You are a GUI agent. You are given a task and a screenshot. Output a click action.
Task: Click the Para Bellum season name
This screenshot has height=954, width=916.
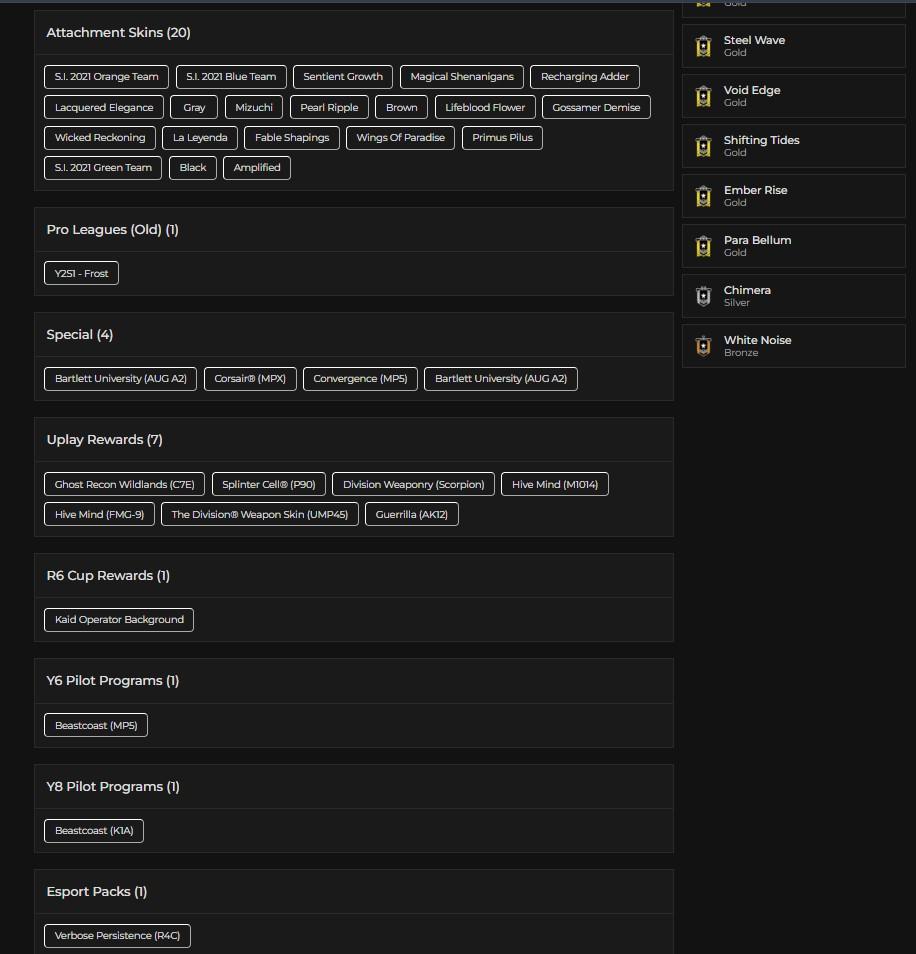[x=757, y=240]
